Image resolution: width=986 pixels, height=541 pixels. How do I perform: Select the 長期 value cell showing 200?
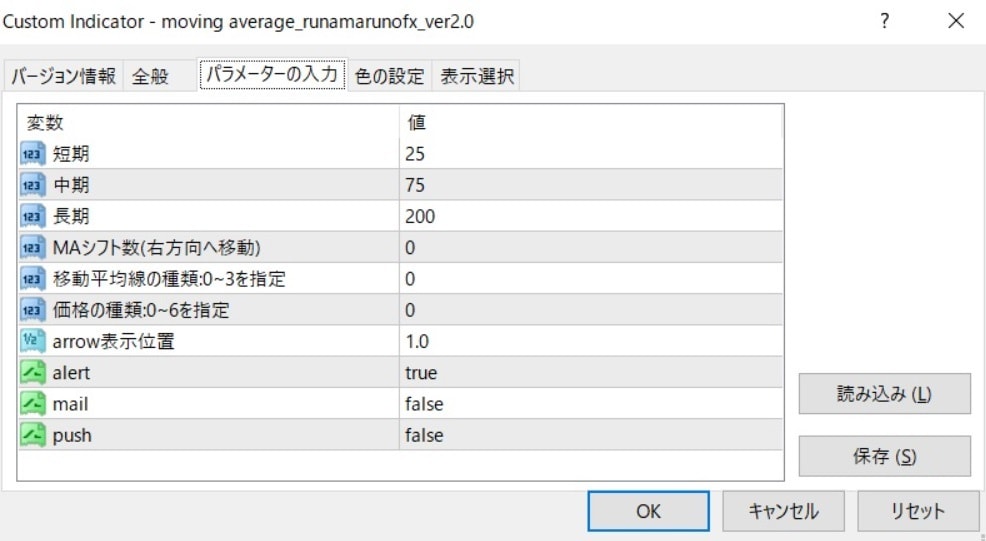(x=591, y=216)
